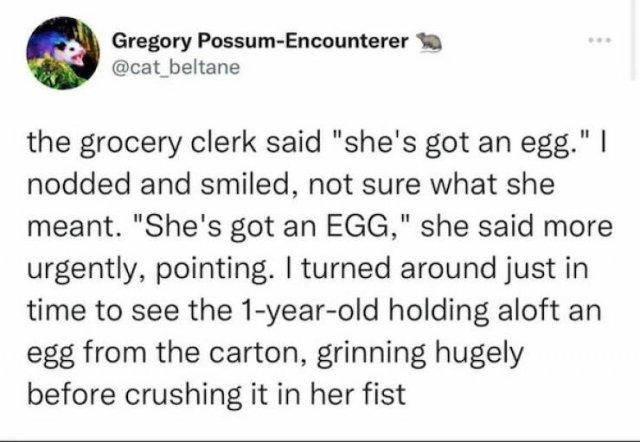
Task: Click the rat emoji beside the name
Action: coord(429,42)
